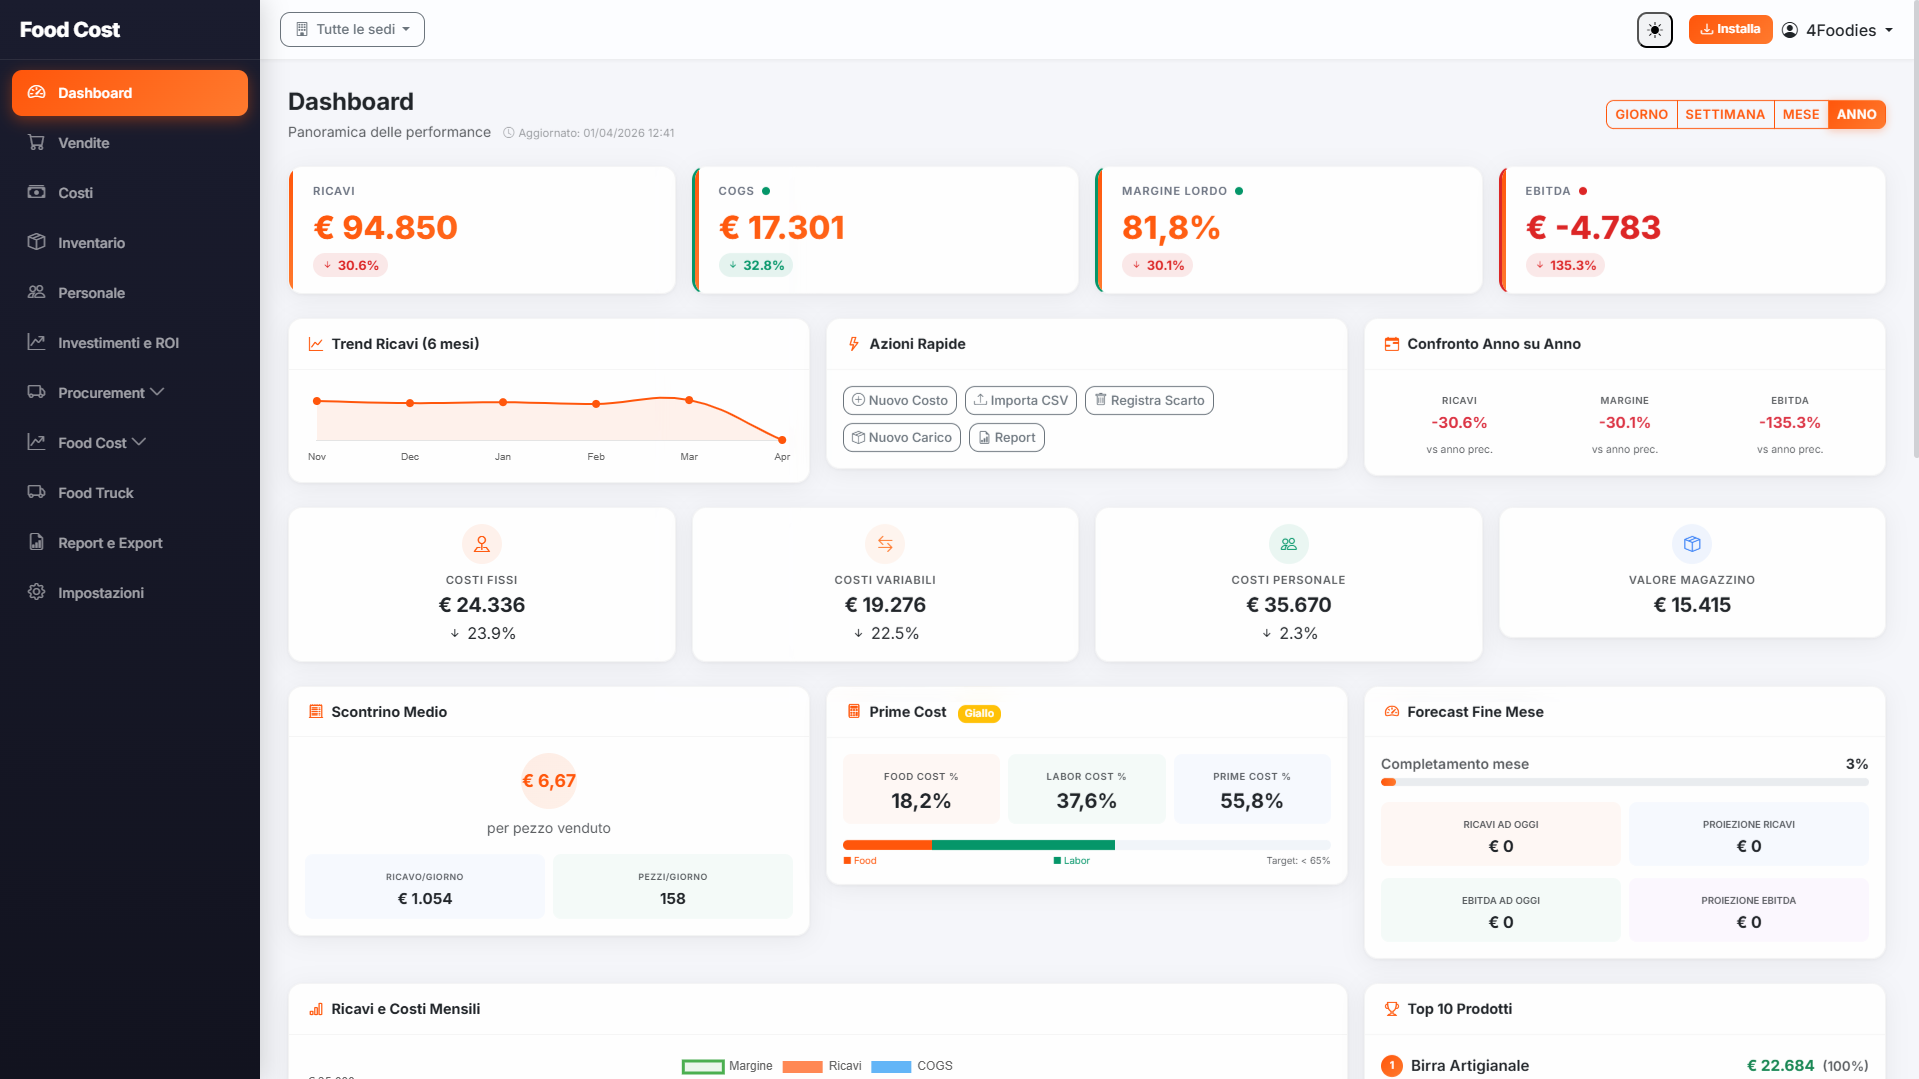Open the 4Foodies account dropdown
Viewport: 1919px width, 1079px height.
1838,30
